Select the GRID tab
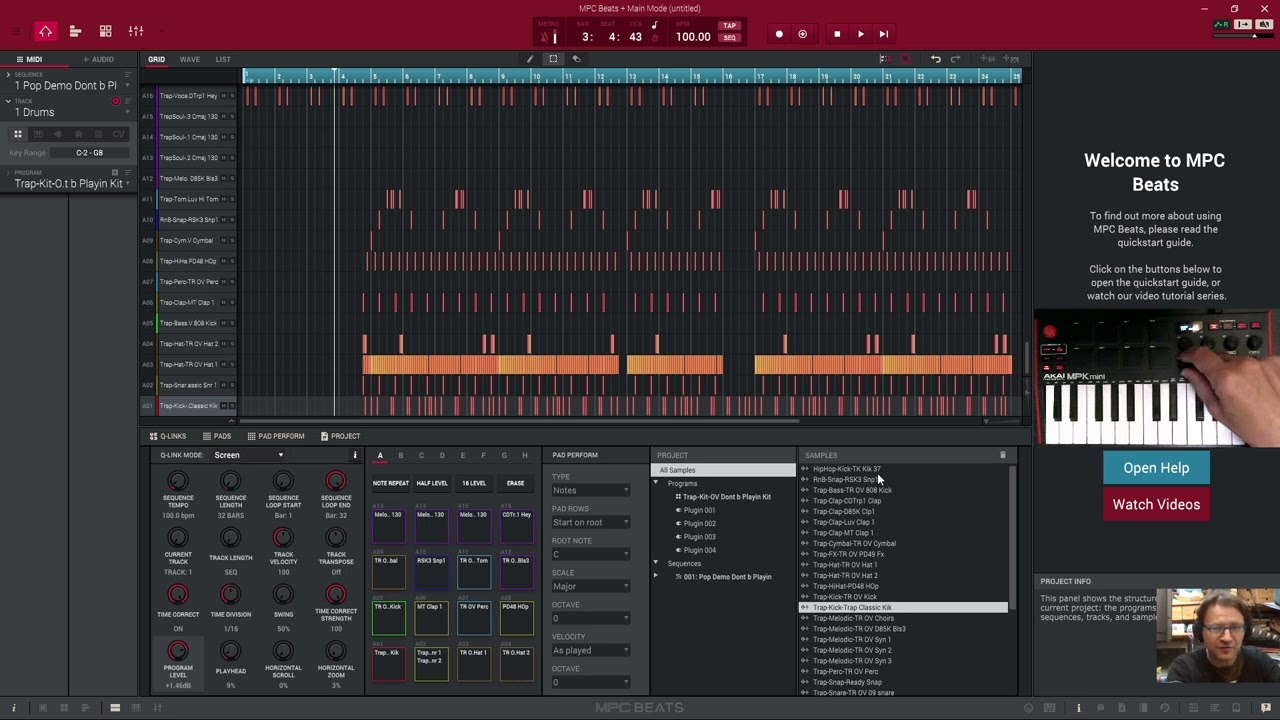Viewport: 1280px width, 720px height. click(156, 59)
